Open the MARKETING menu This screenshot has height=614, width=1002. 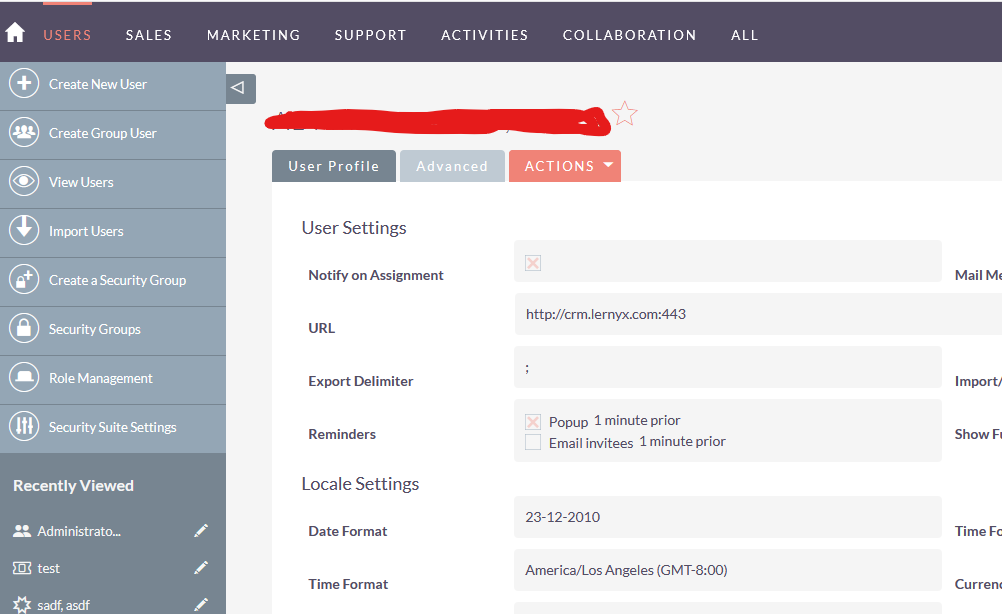click(x=253, y=34)
